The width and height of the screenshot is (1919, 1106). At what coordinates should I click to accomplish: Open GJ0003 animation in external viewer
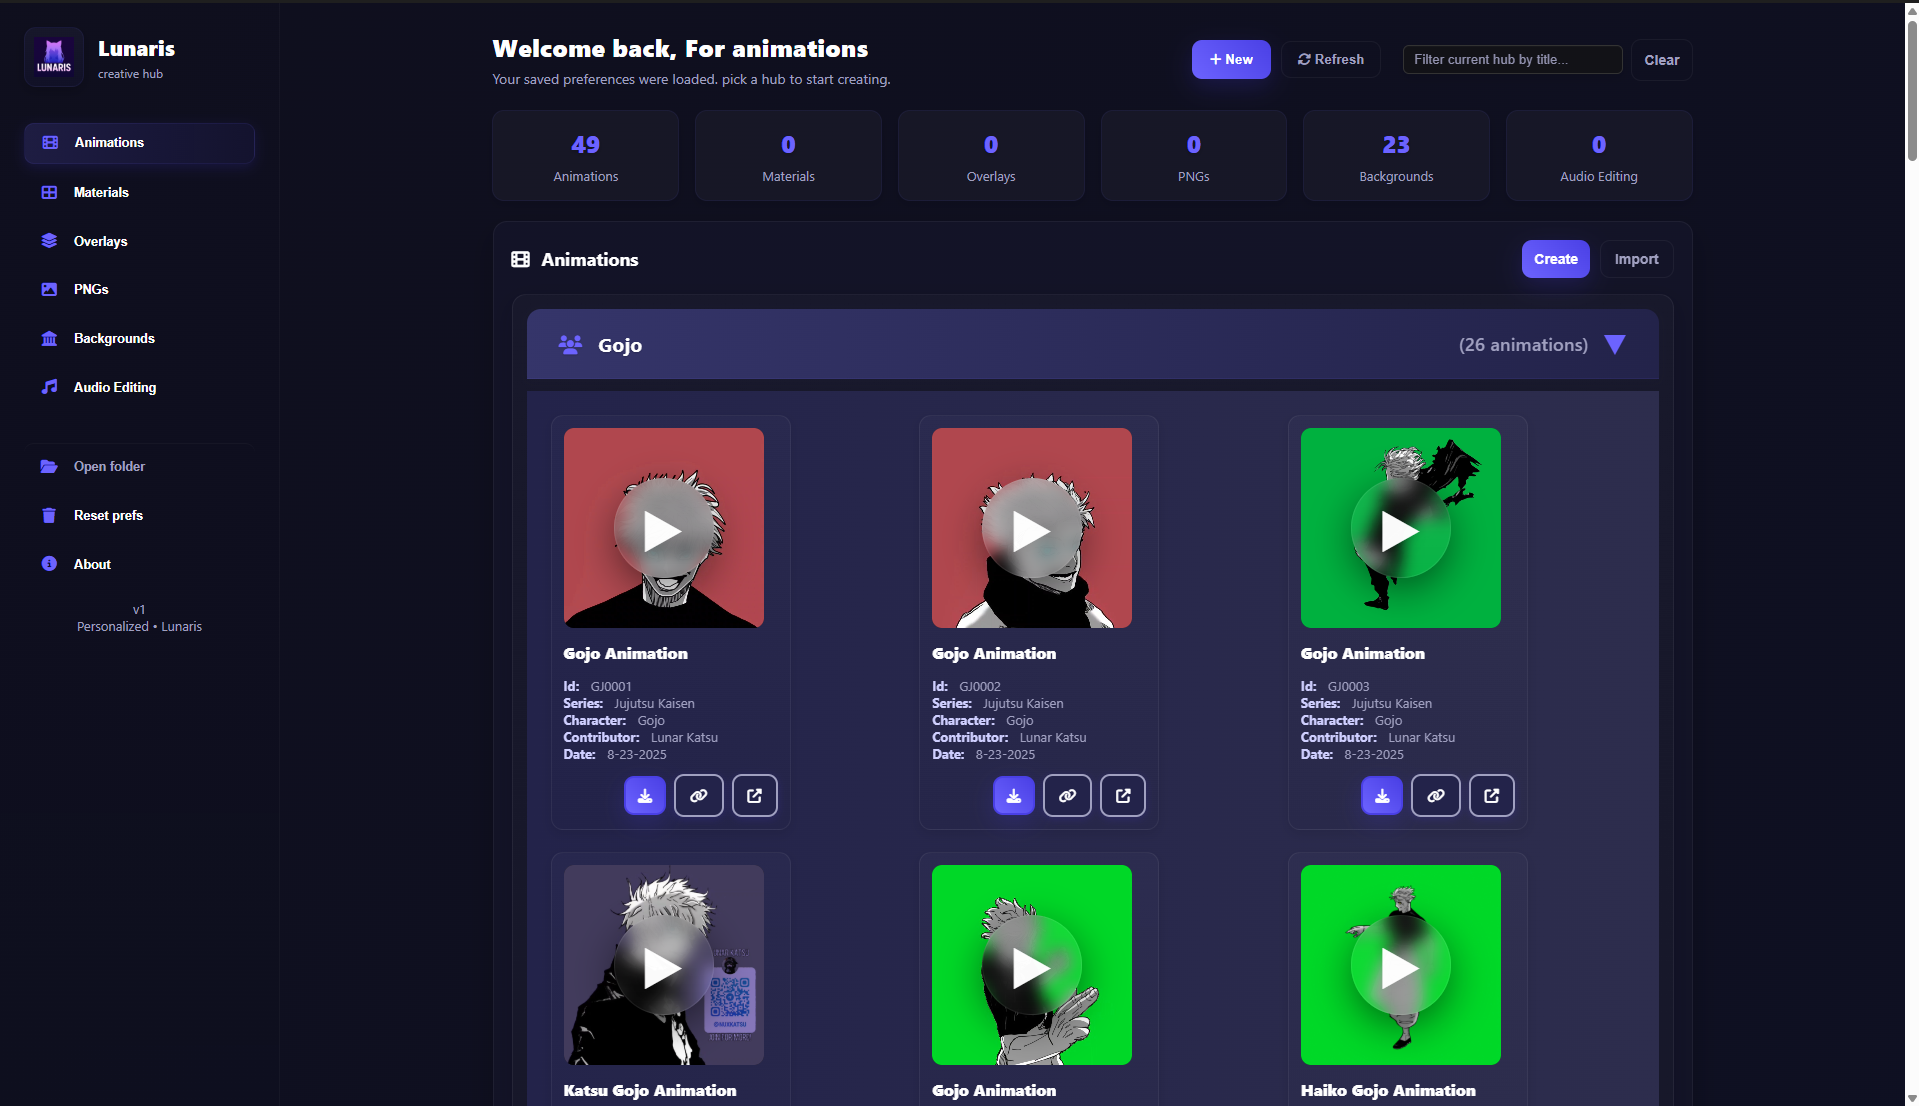click(x=1491, y=795)
